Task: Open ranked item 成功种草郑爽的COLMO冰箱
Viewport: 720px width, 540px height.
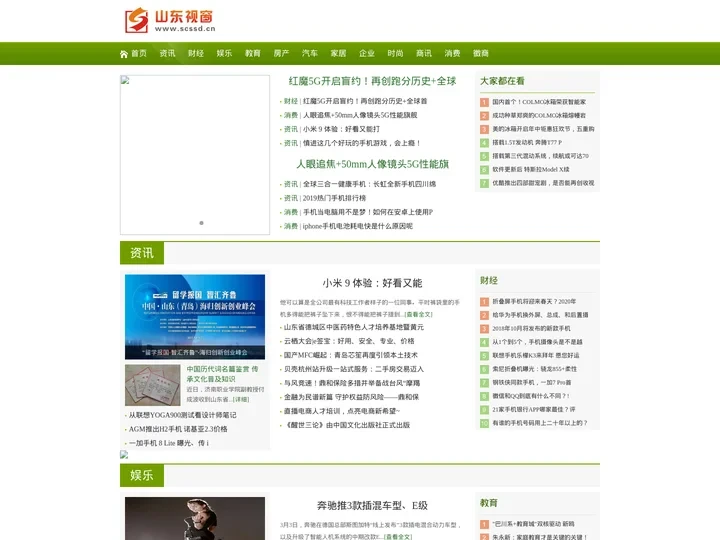Action: 539,115
